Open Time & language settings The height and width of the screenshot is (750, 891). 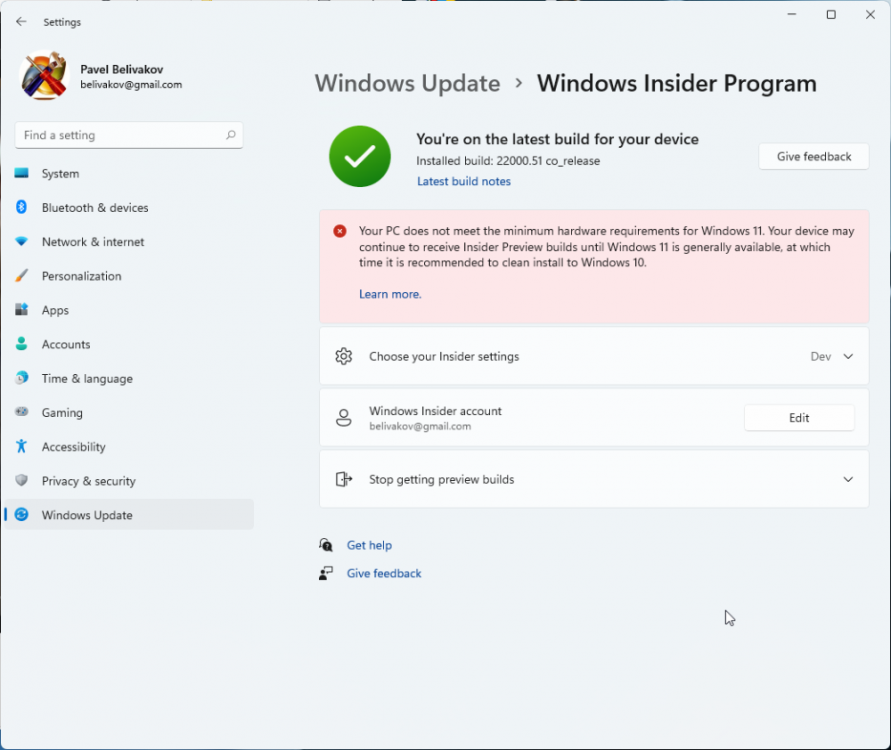click(129, 378)
